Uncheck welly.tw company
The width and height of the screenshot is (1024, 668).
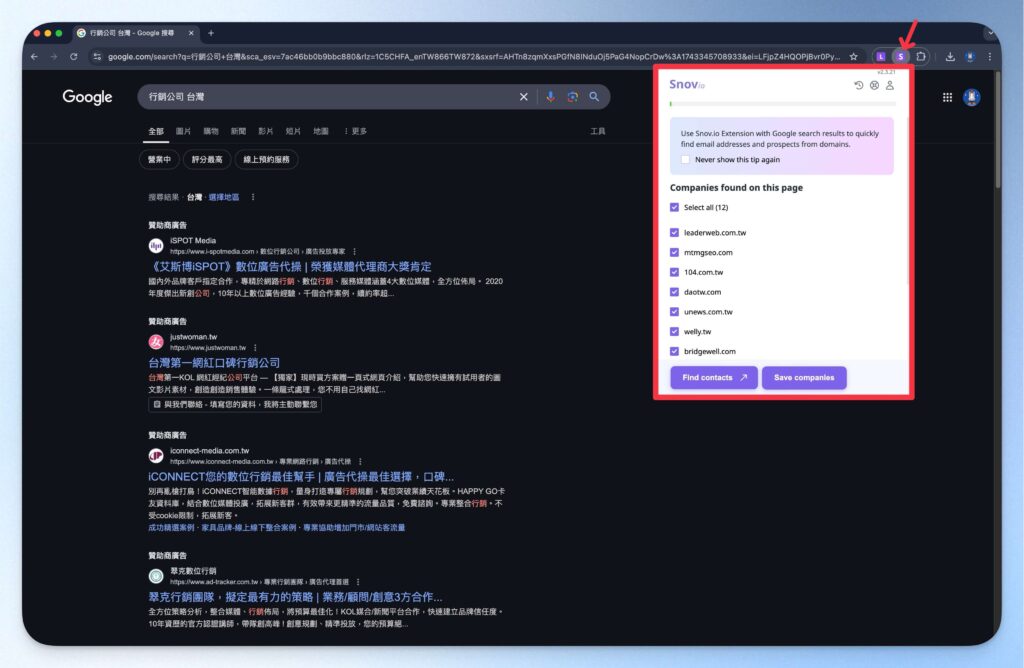coord(675,332)
